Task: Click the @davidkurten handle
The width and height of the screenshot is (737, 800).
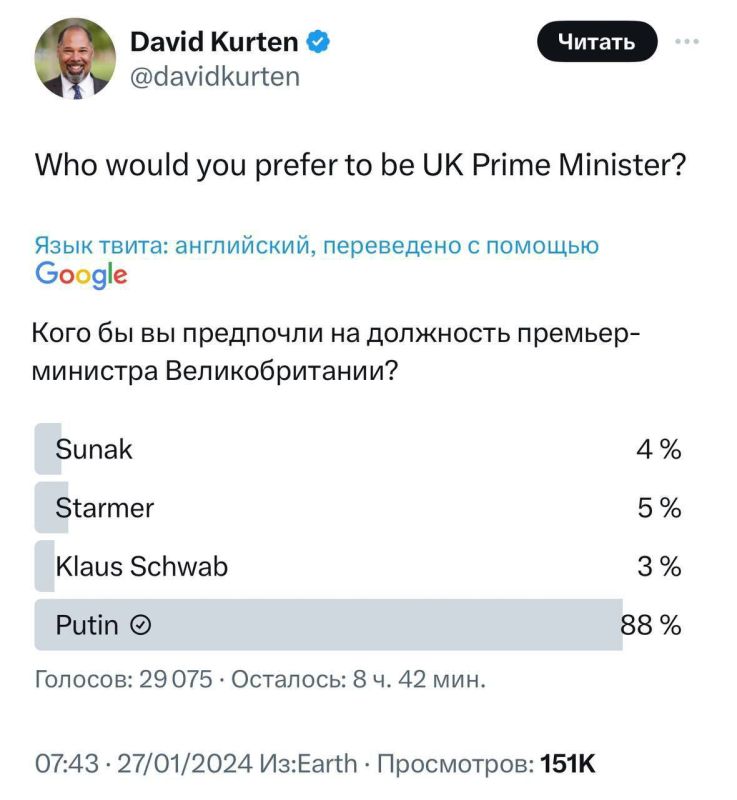Action: point(215,76)
